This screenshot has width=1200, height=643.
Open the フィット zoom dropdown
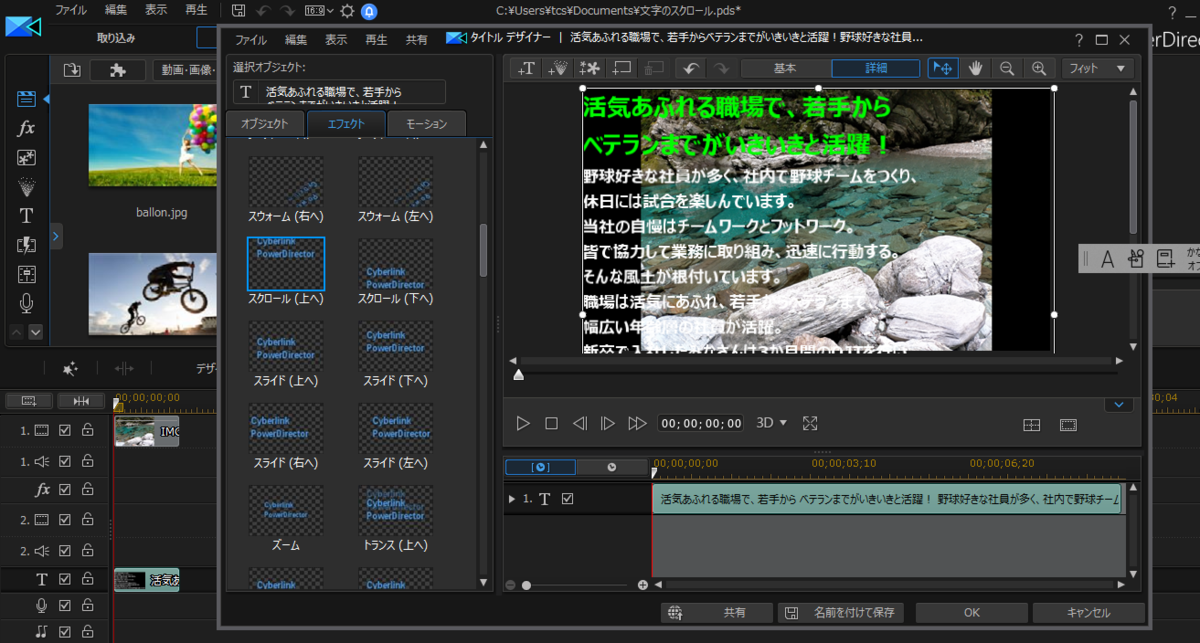[1097, 68]
